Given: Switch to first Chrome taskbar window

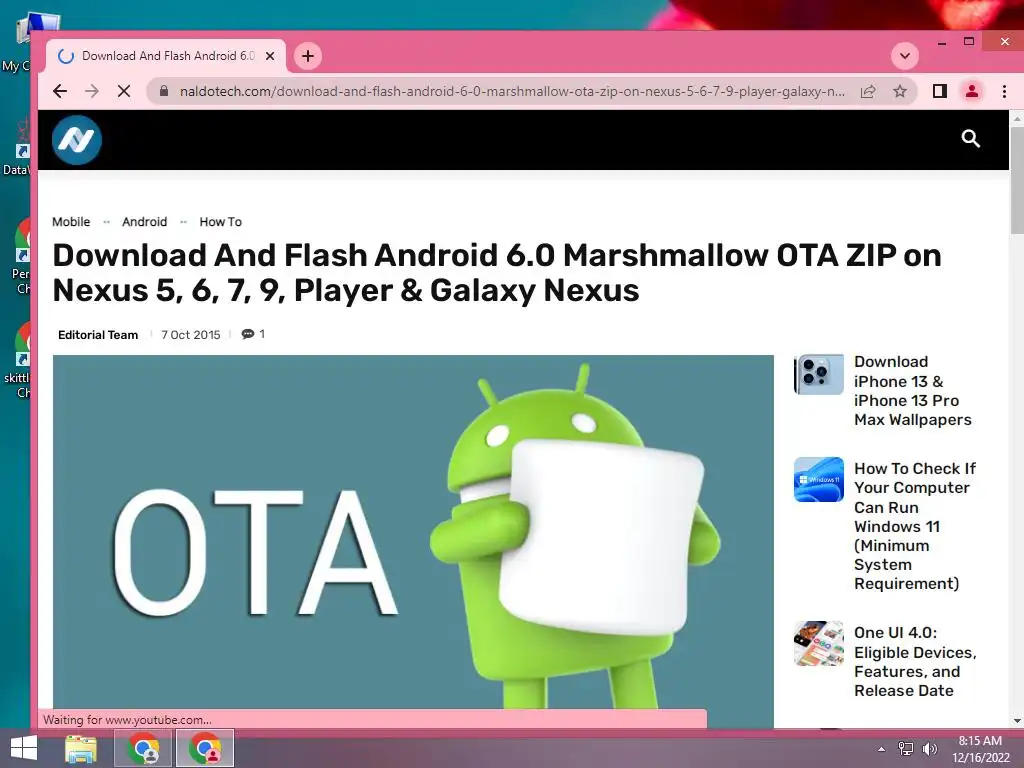Looking at the screenshot, I should click(143, 748).
